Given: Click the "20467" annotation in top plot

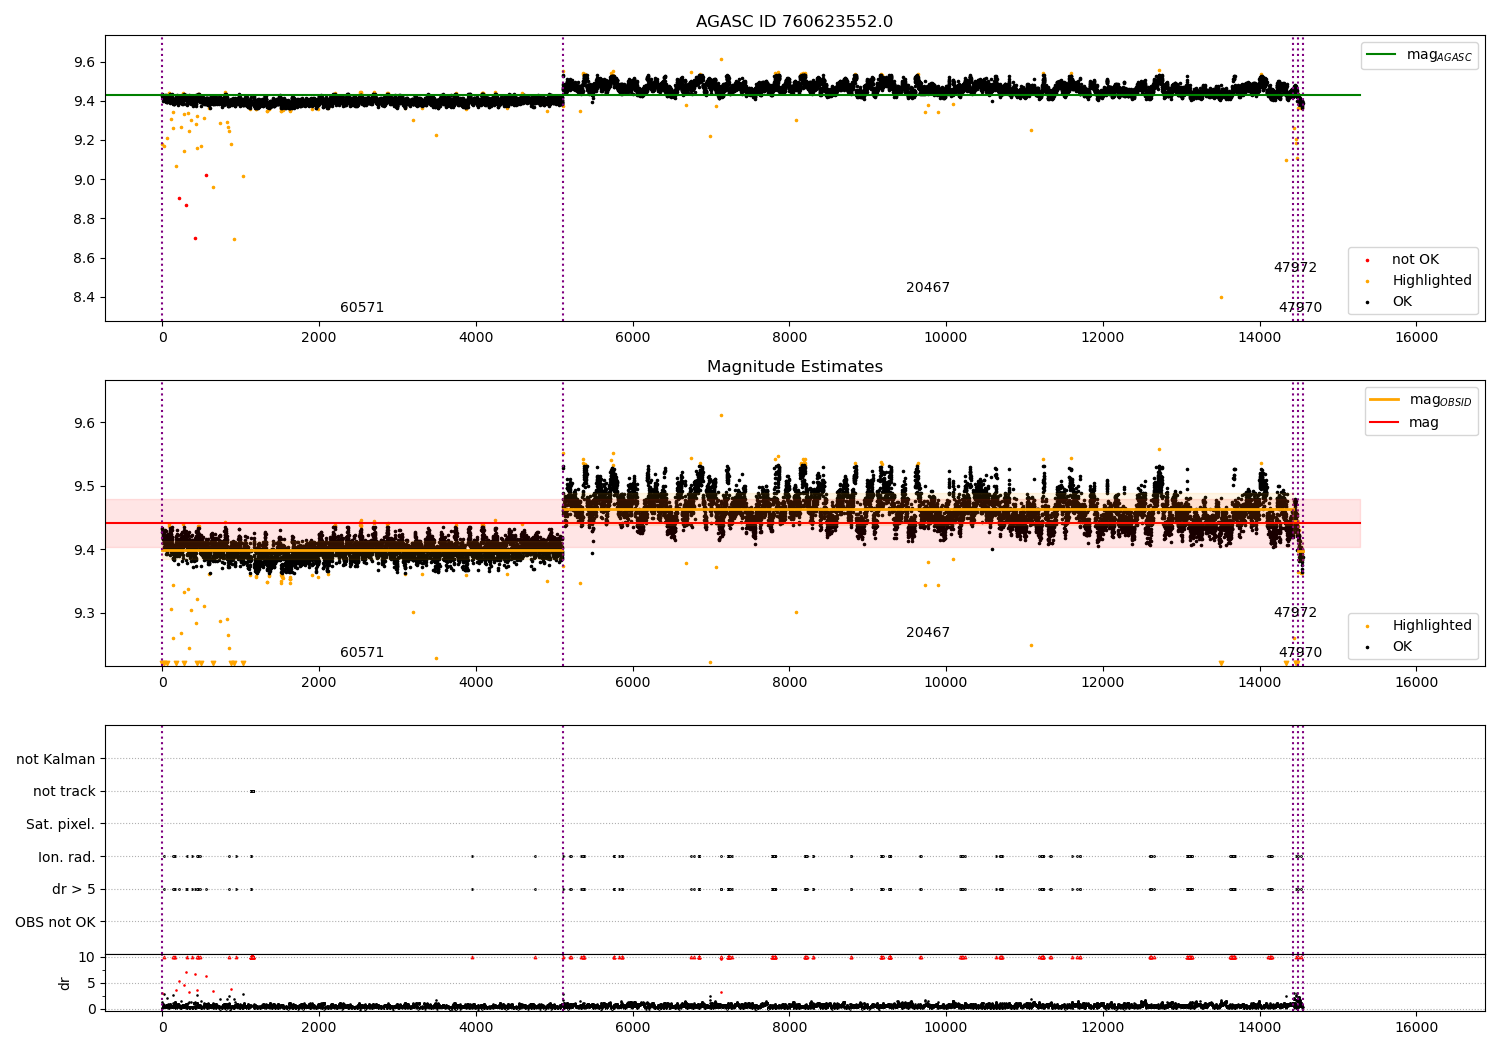Looking at the screenshot, I should (928, 288).
